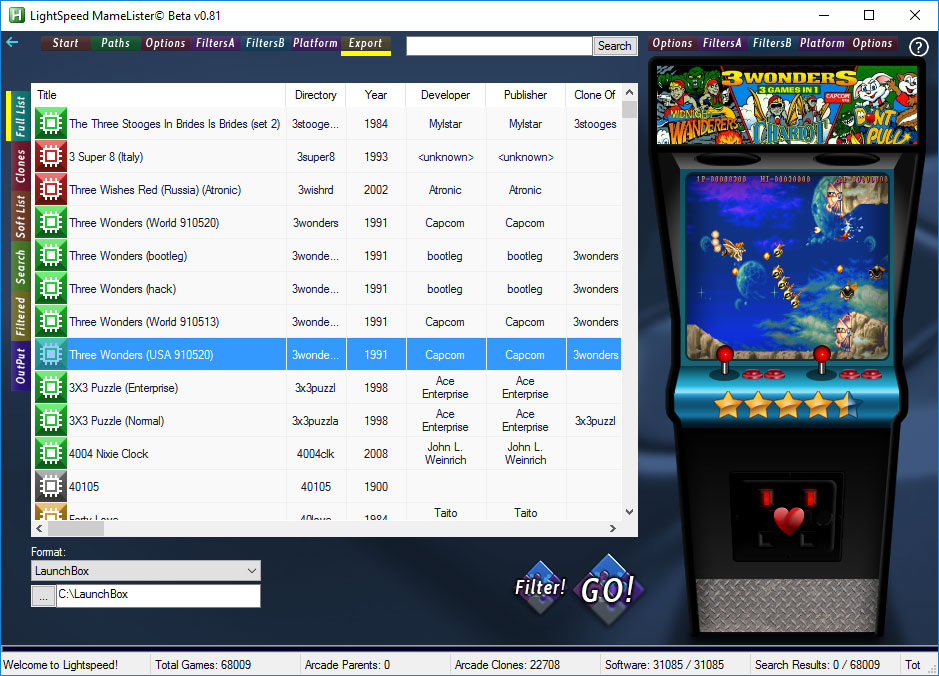The height and width of the screenshot is (676, 939).
Task: Click the chip icon for The Three Stooges row
Action: click(51, 123)
